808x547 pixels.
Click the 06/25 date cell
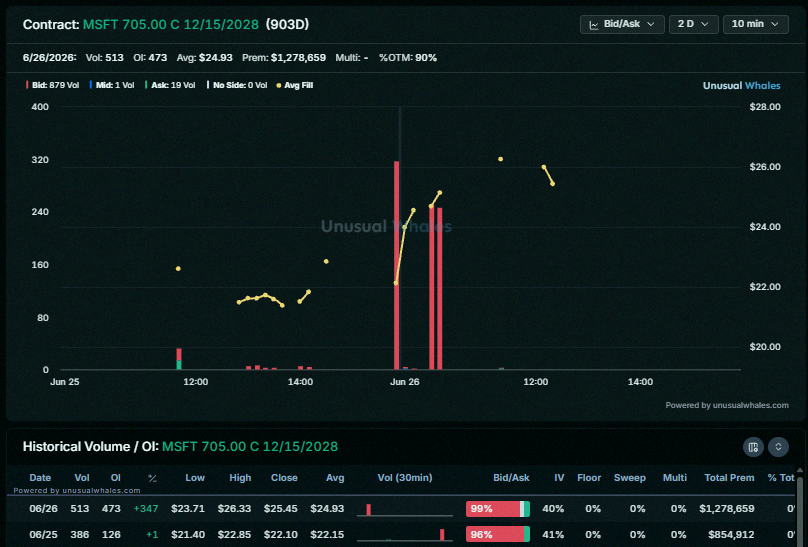pyautogui.click(x=43, y=535)
